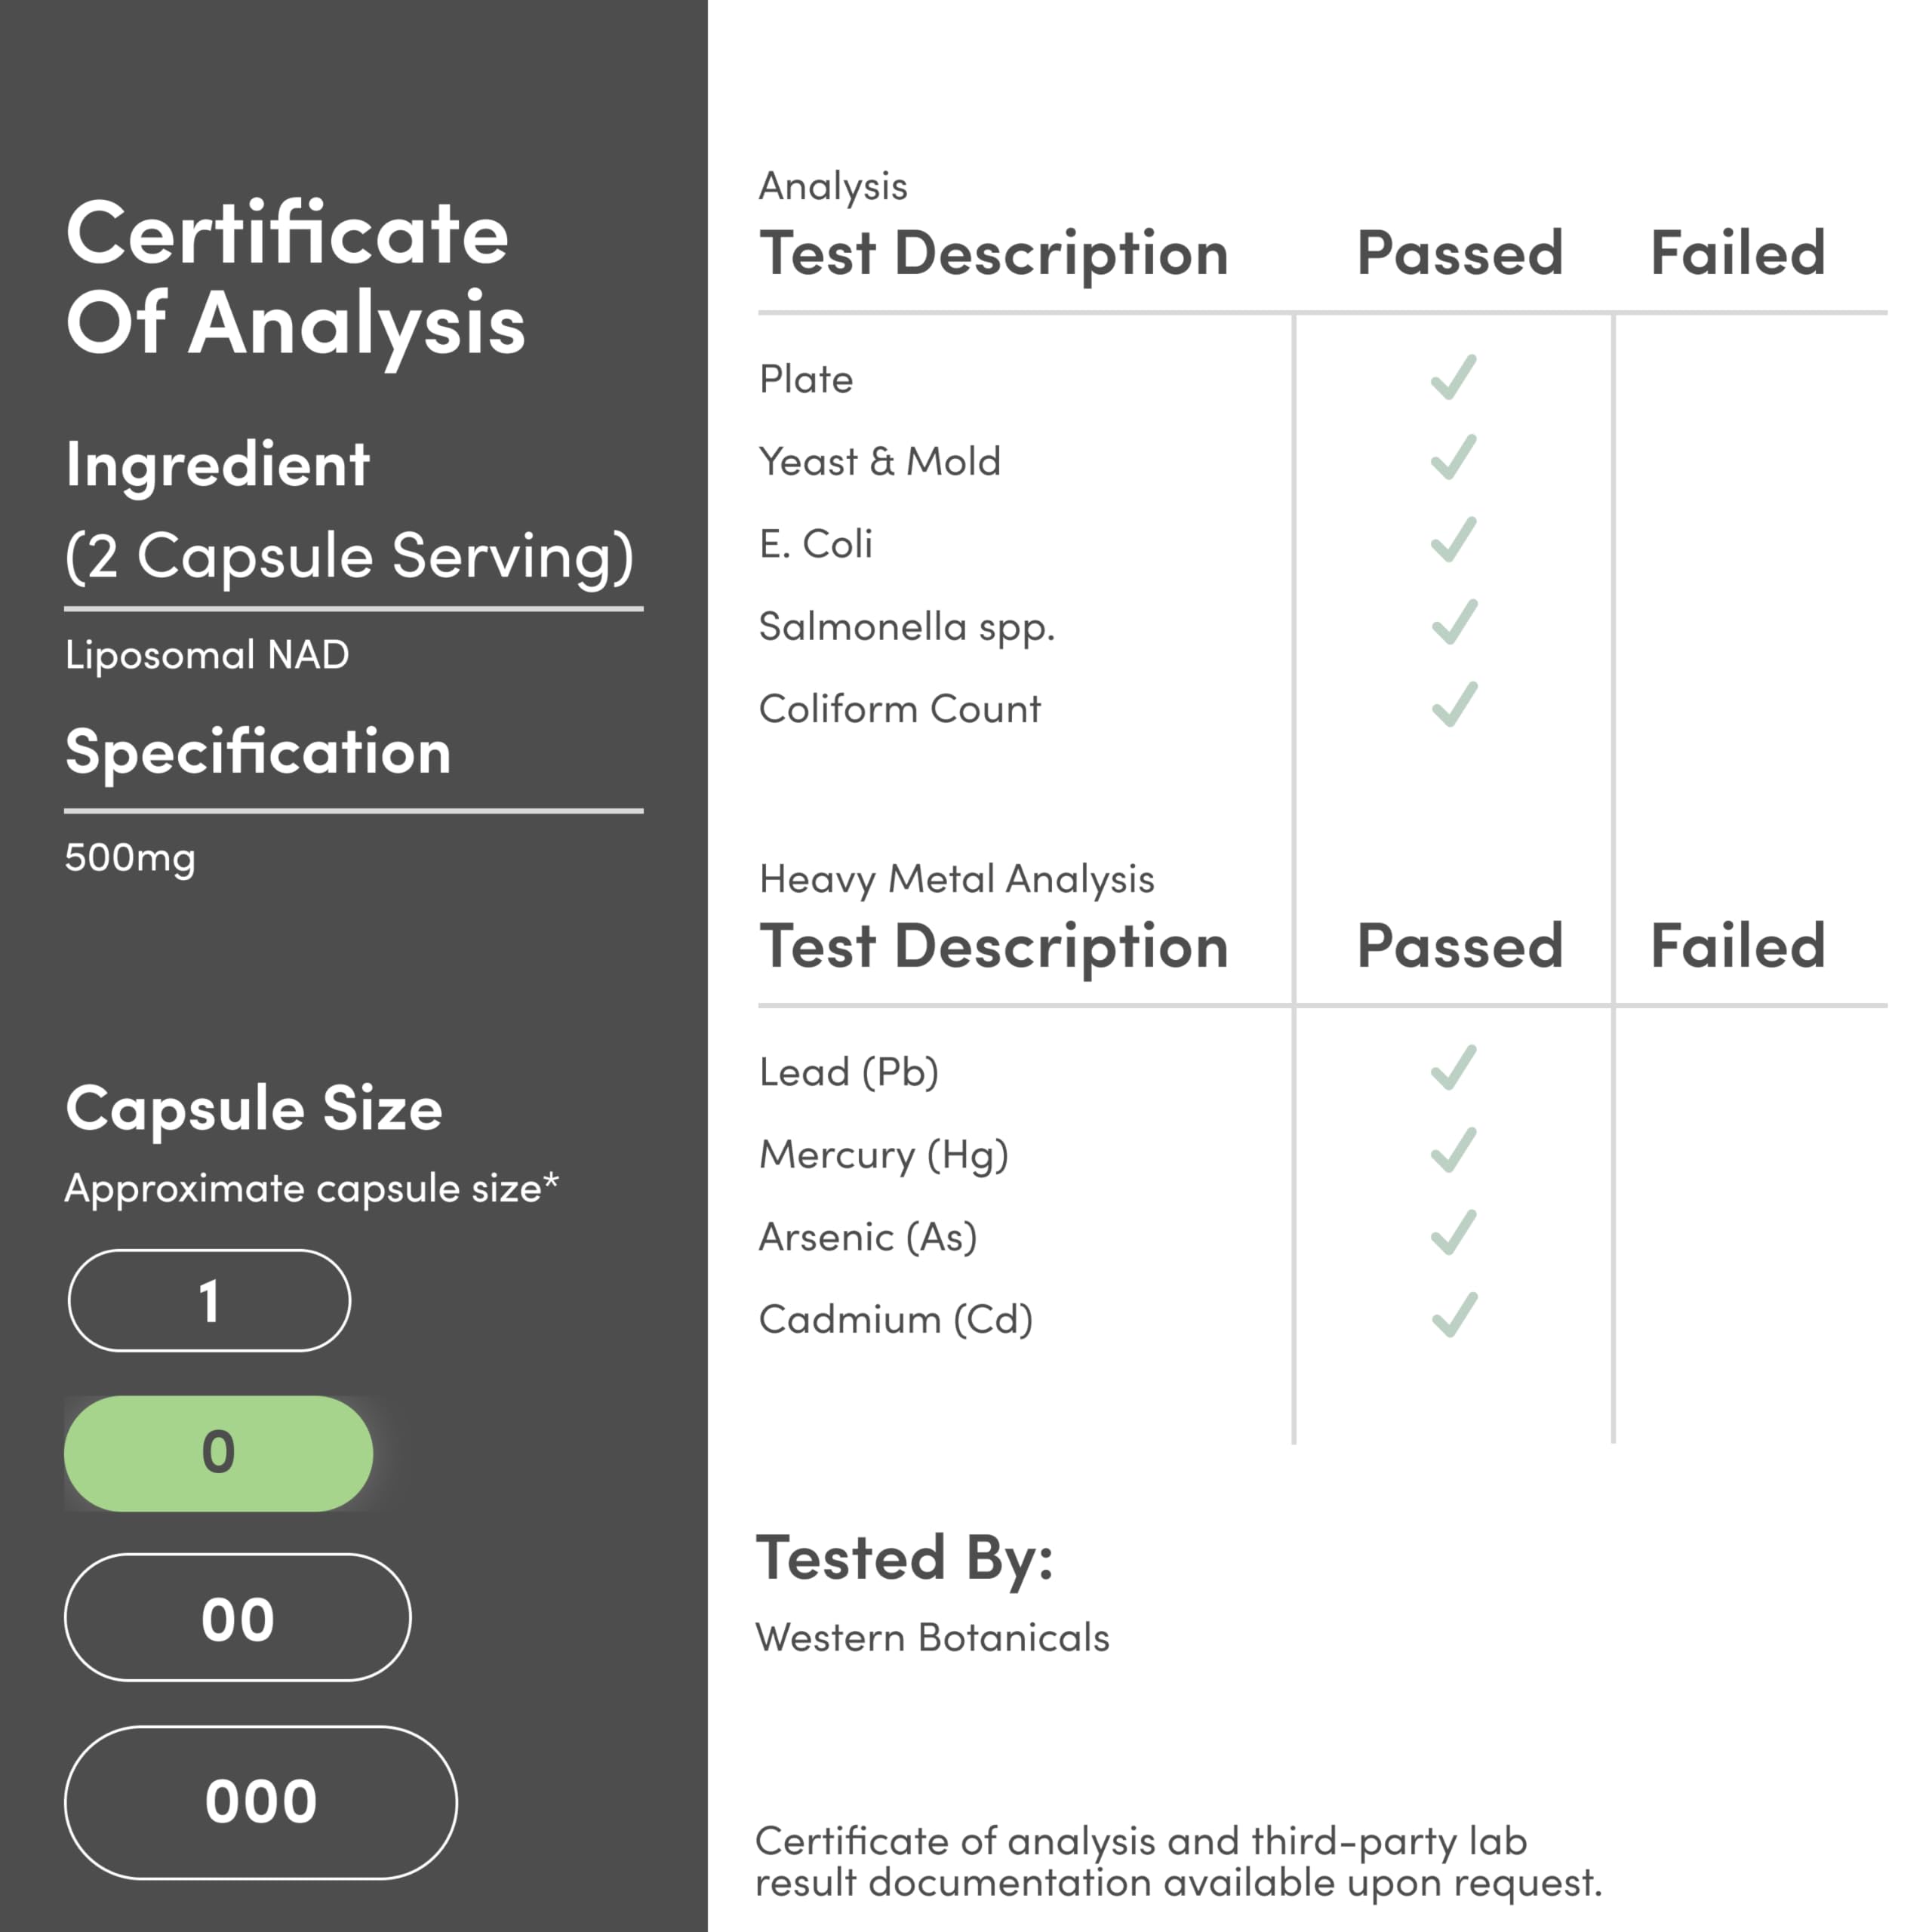
Task: Click the 500mg specification value
Action: tap(130, 858)
